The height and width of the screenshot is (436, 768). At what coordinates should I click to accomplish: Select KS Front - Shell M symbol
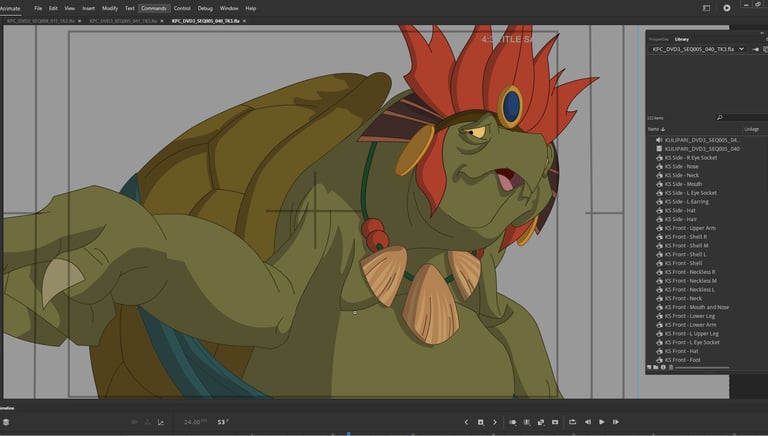tap(686, 246)
